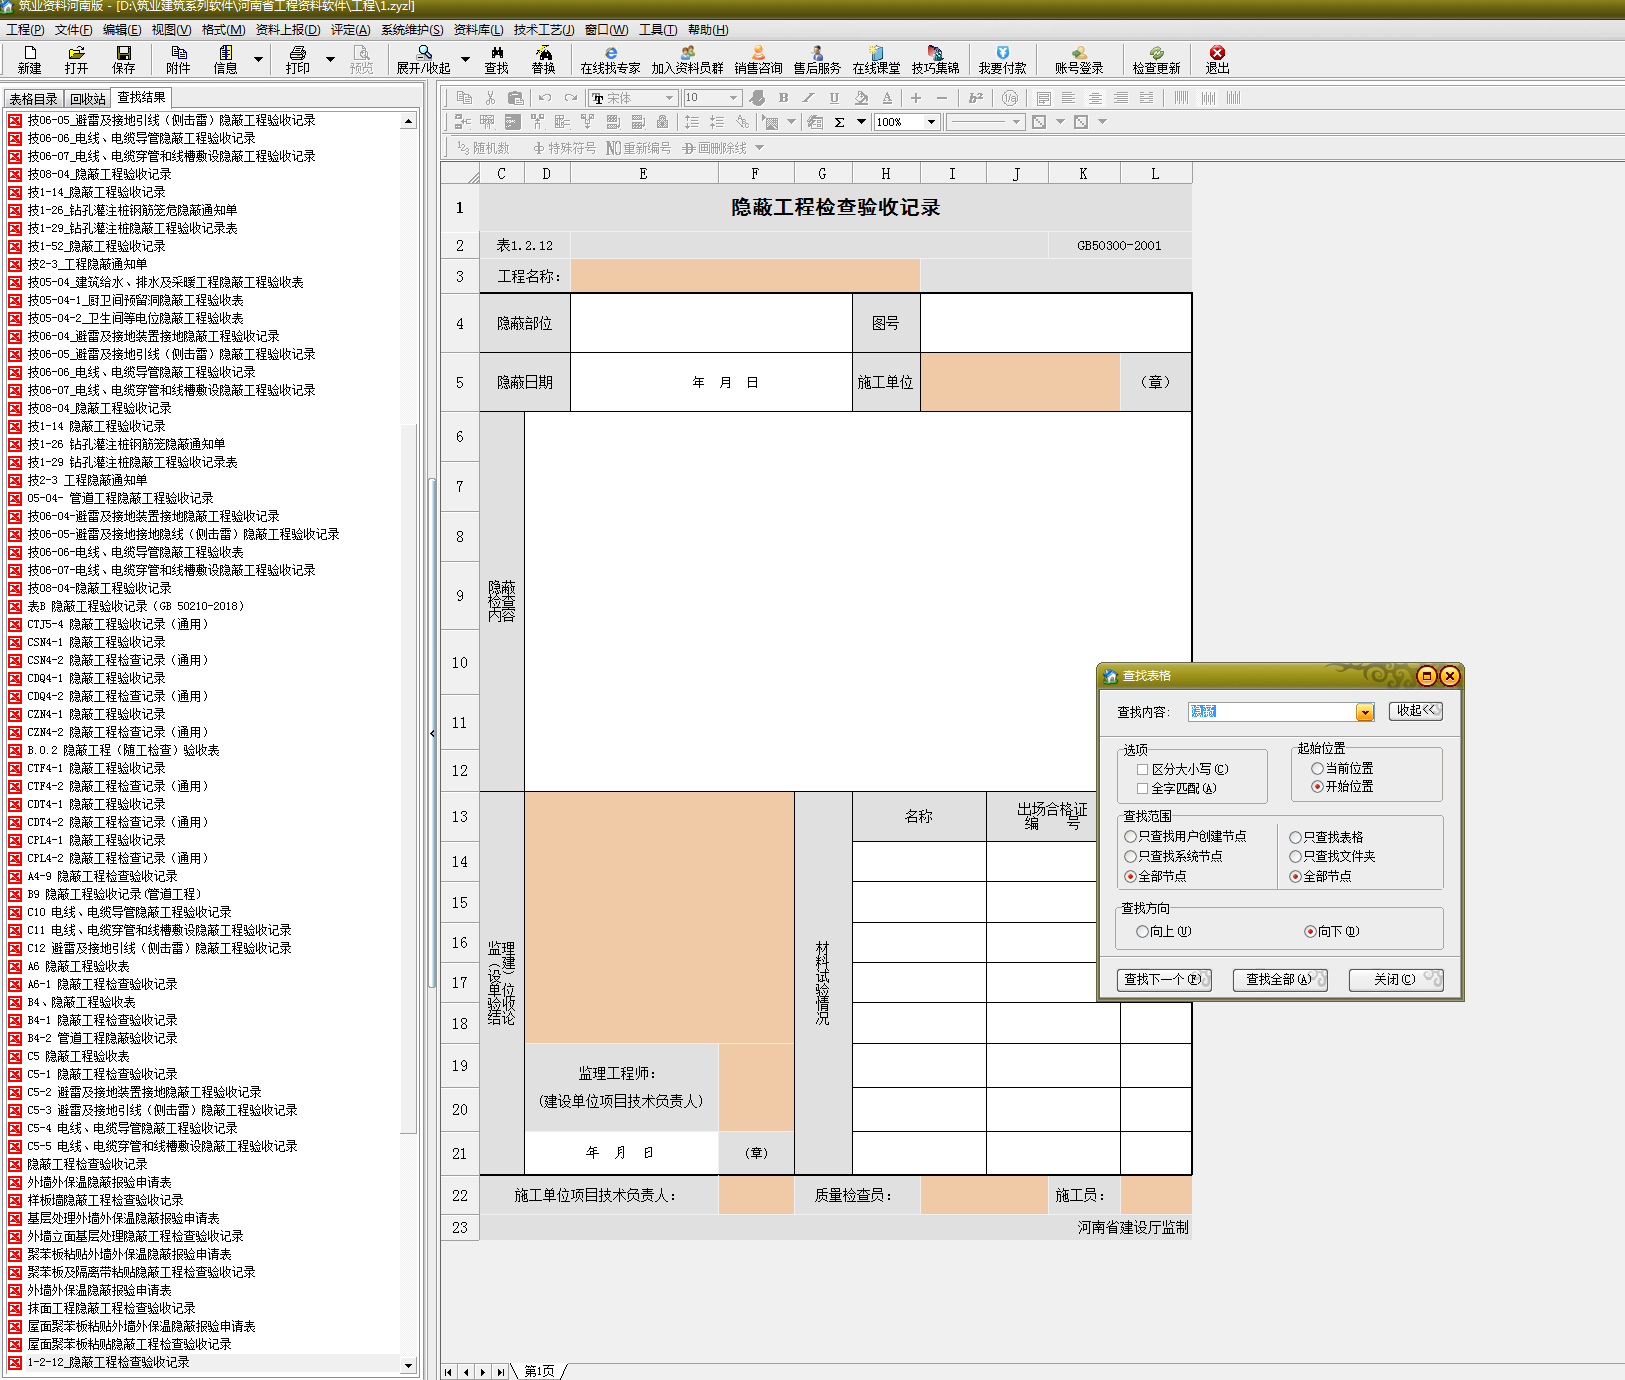This screenshot has width=1625, height=1380.
Task: Toggle the Underline U formatting icon
Action: tap(834, 98)
